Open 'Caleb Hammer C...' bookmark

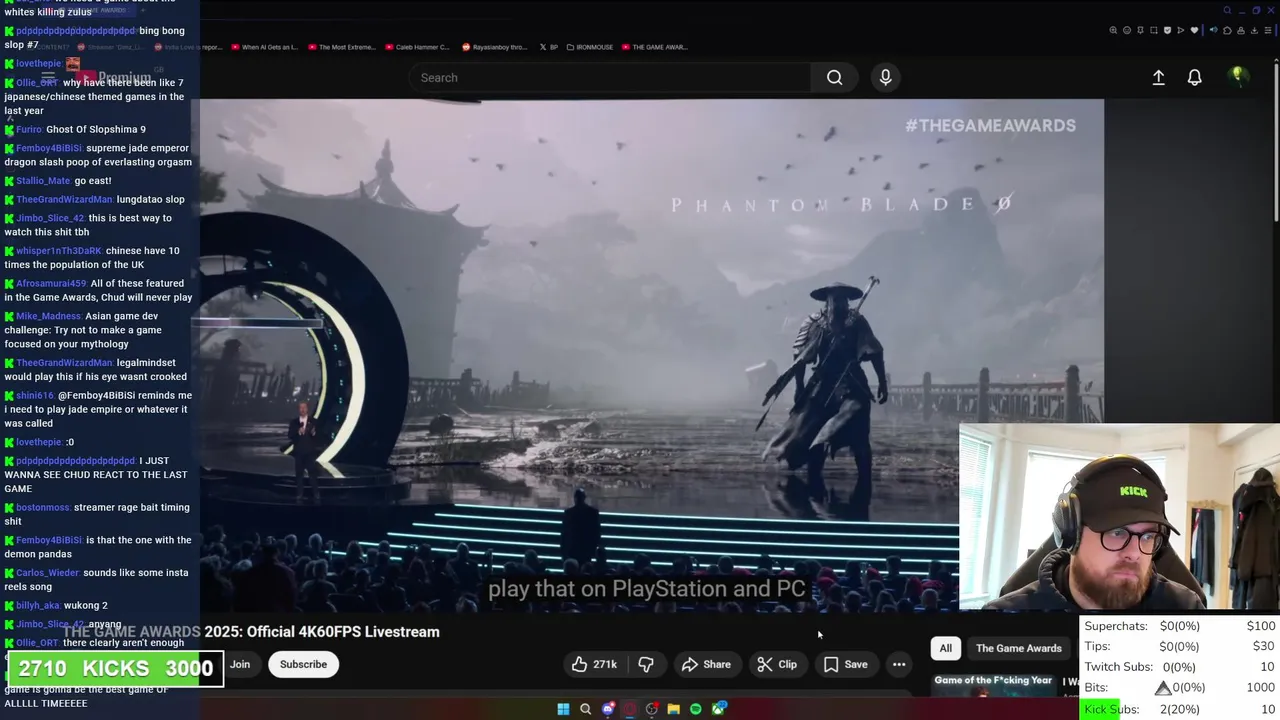pos(418,47)
